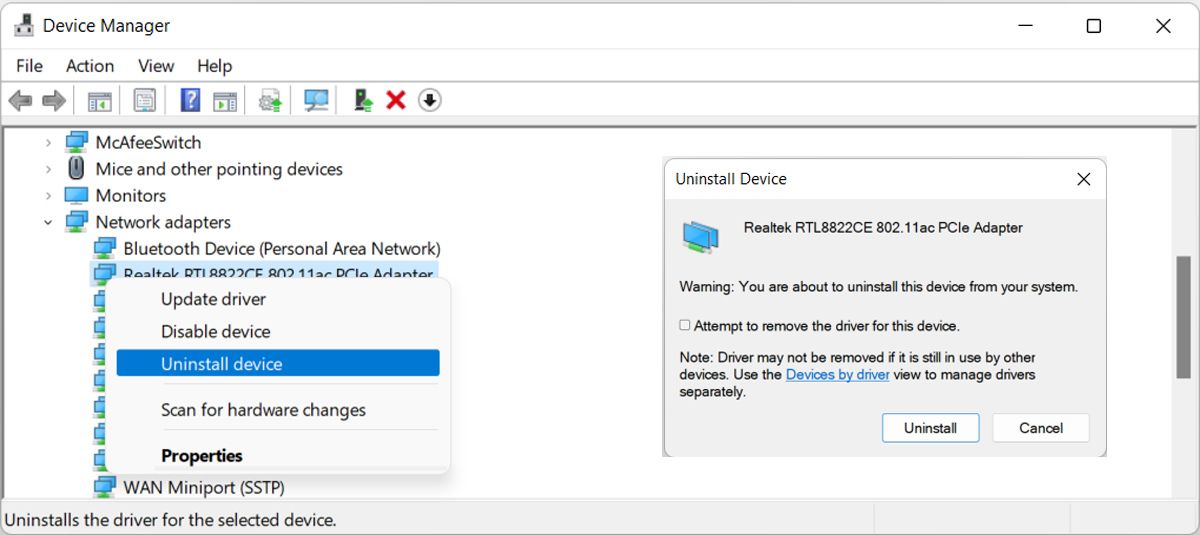Viewport: 1200px width, 535px height.
Task: Open the Devices by driver link
Action: (838, 375)
